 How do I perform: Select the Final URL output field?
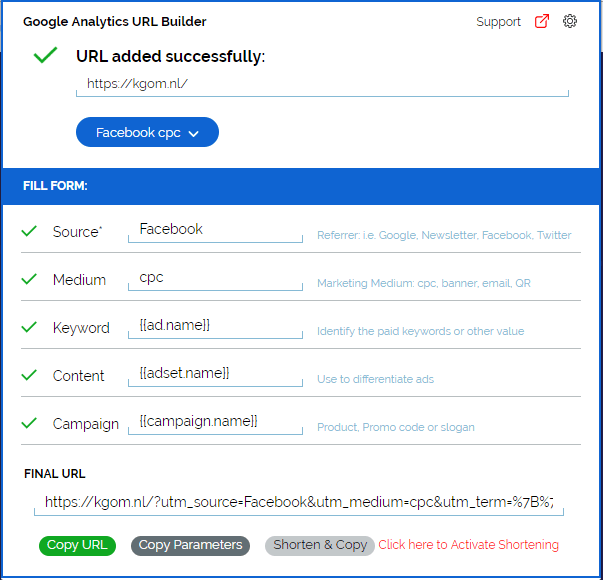(298, 502)
